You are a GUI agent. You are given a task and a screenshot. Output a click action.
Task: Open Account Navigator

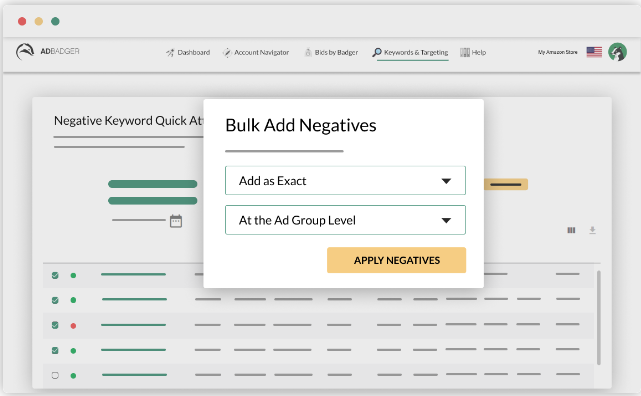pyautogui.click(x=256, y=52)
